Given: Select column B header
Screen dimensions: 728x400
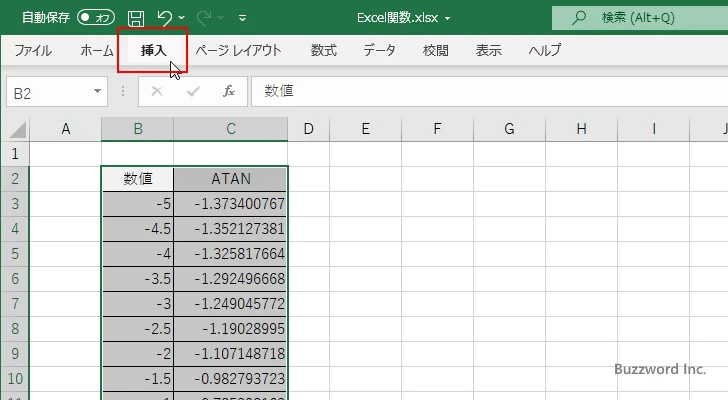Looking at the screenshot, I should click(x=137, y=129).
